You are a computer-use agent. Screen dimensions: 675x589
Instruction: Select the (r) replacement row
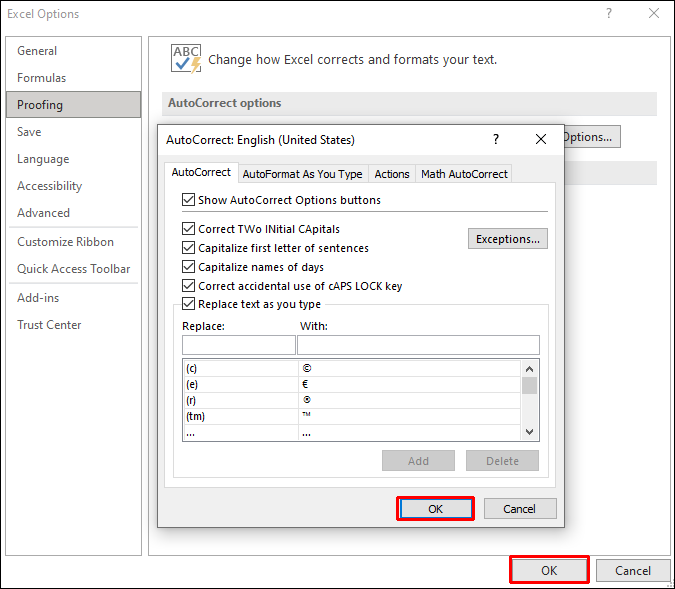(x=352, y=400)
